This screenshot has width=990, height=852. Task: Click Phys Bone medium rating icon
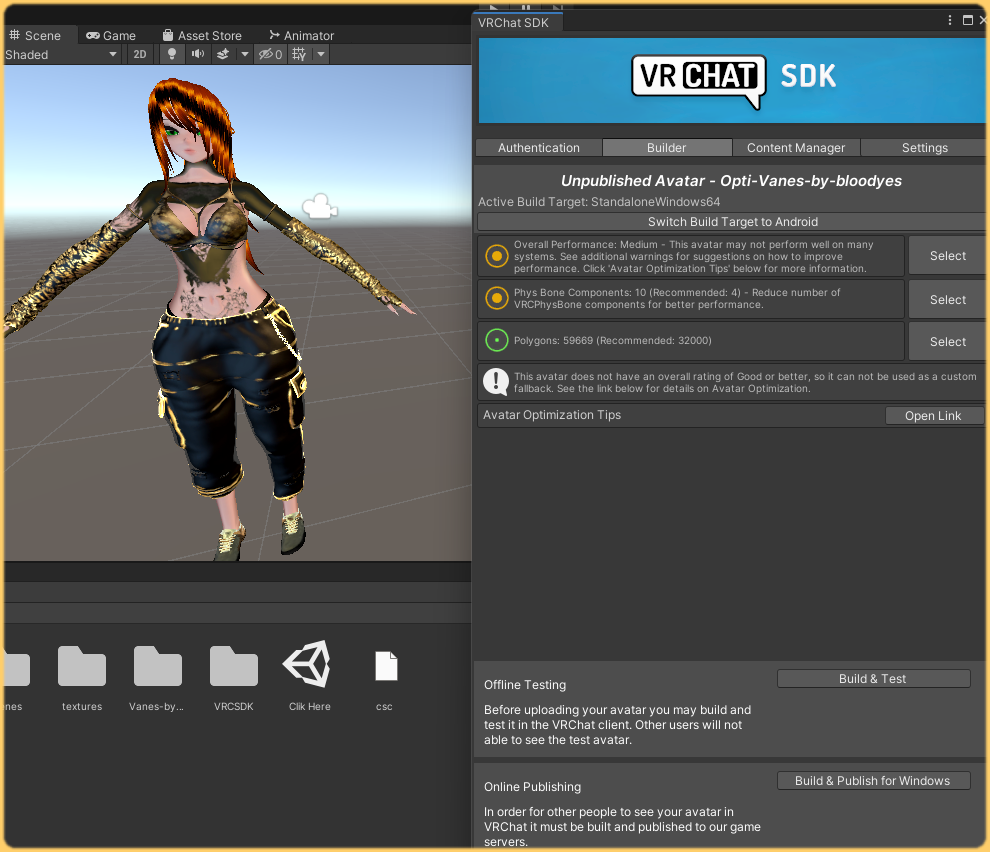[497, 298]
